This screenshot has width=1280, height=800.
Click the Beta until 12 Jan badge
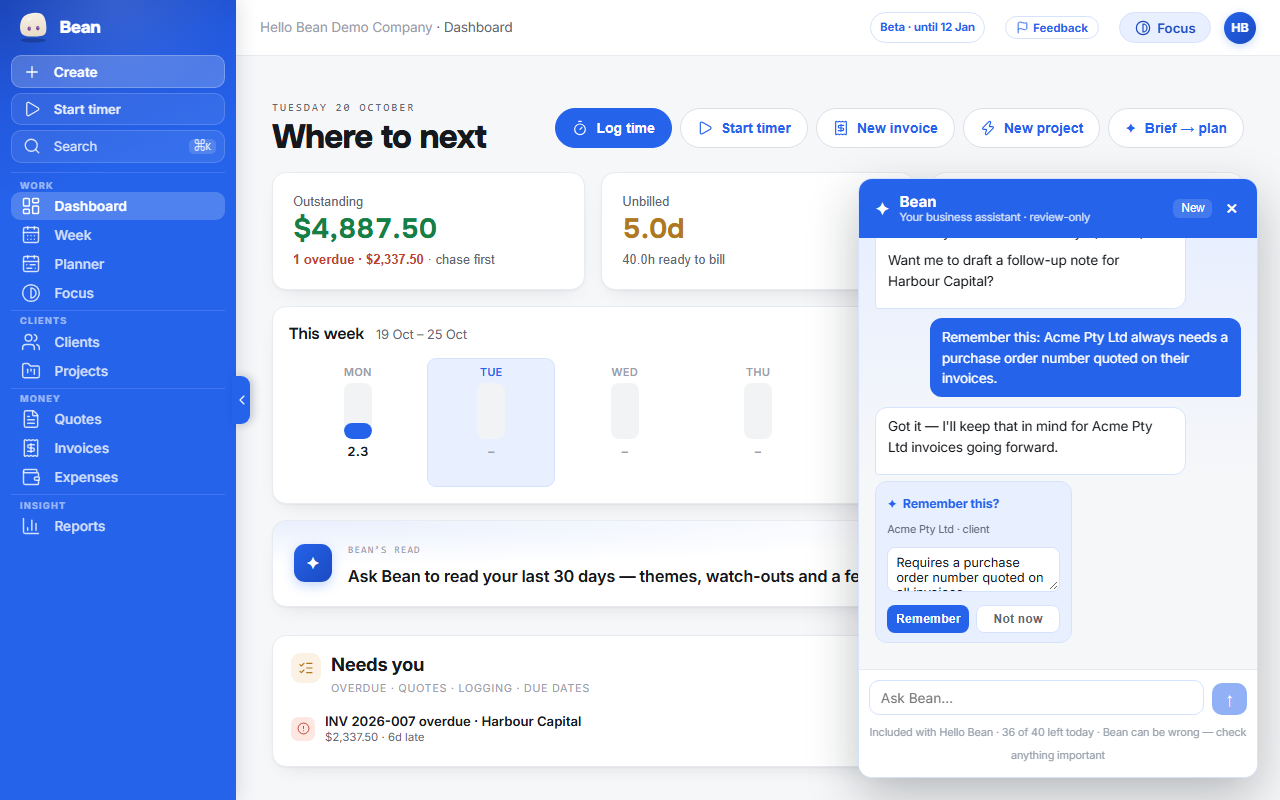(927, 27)
